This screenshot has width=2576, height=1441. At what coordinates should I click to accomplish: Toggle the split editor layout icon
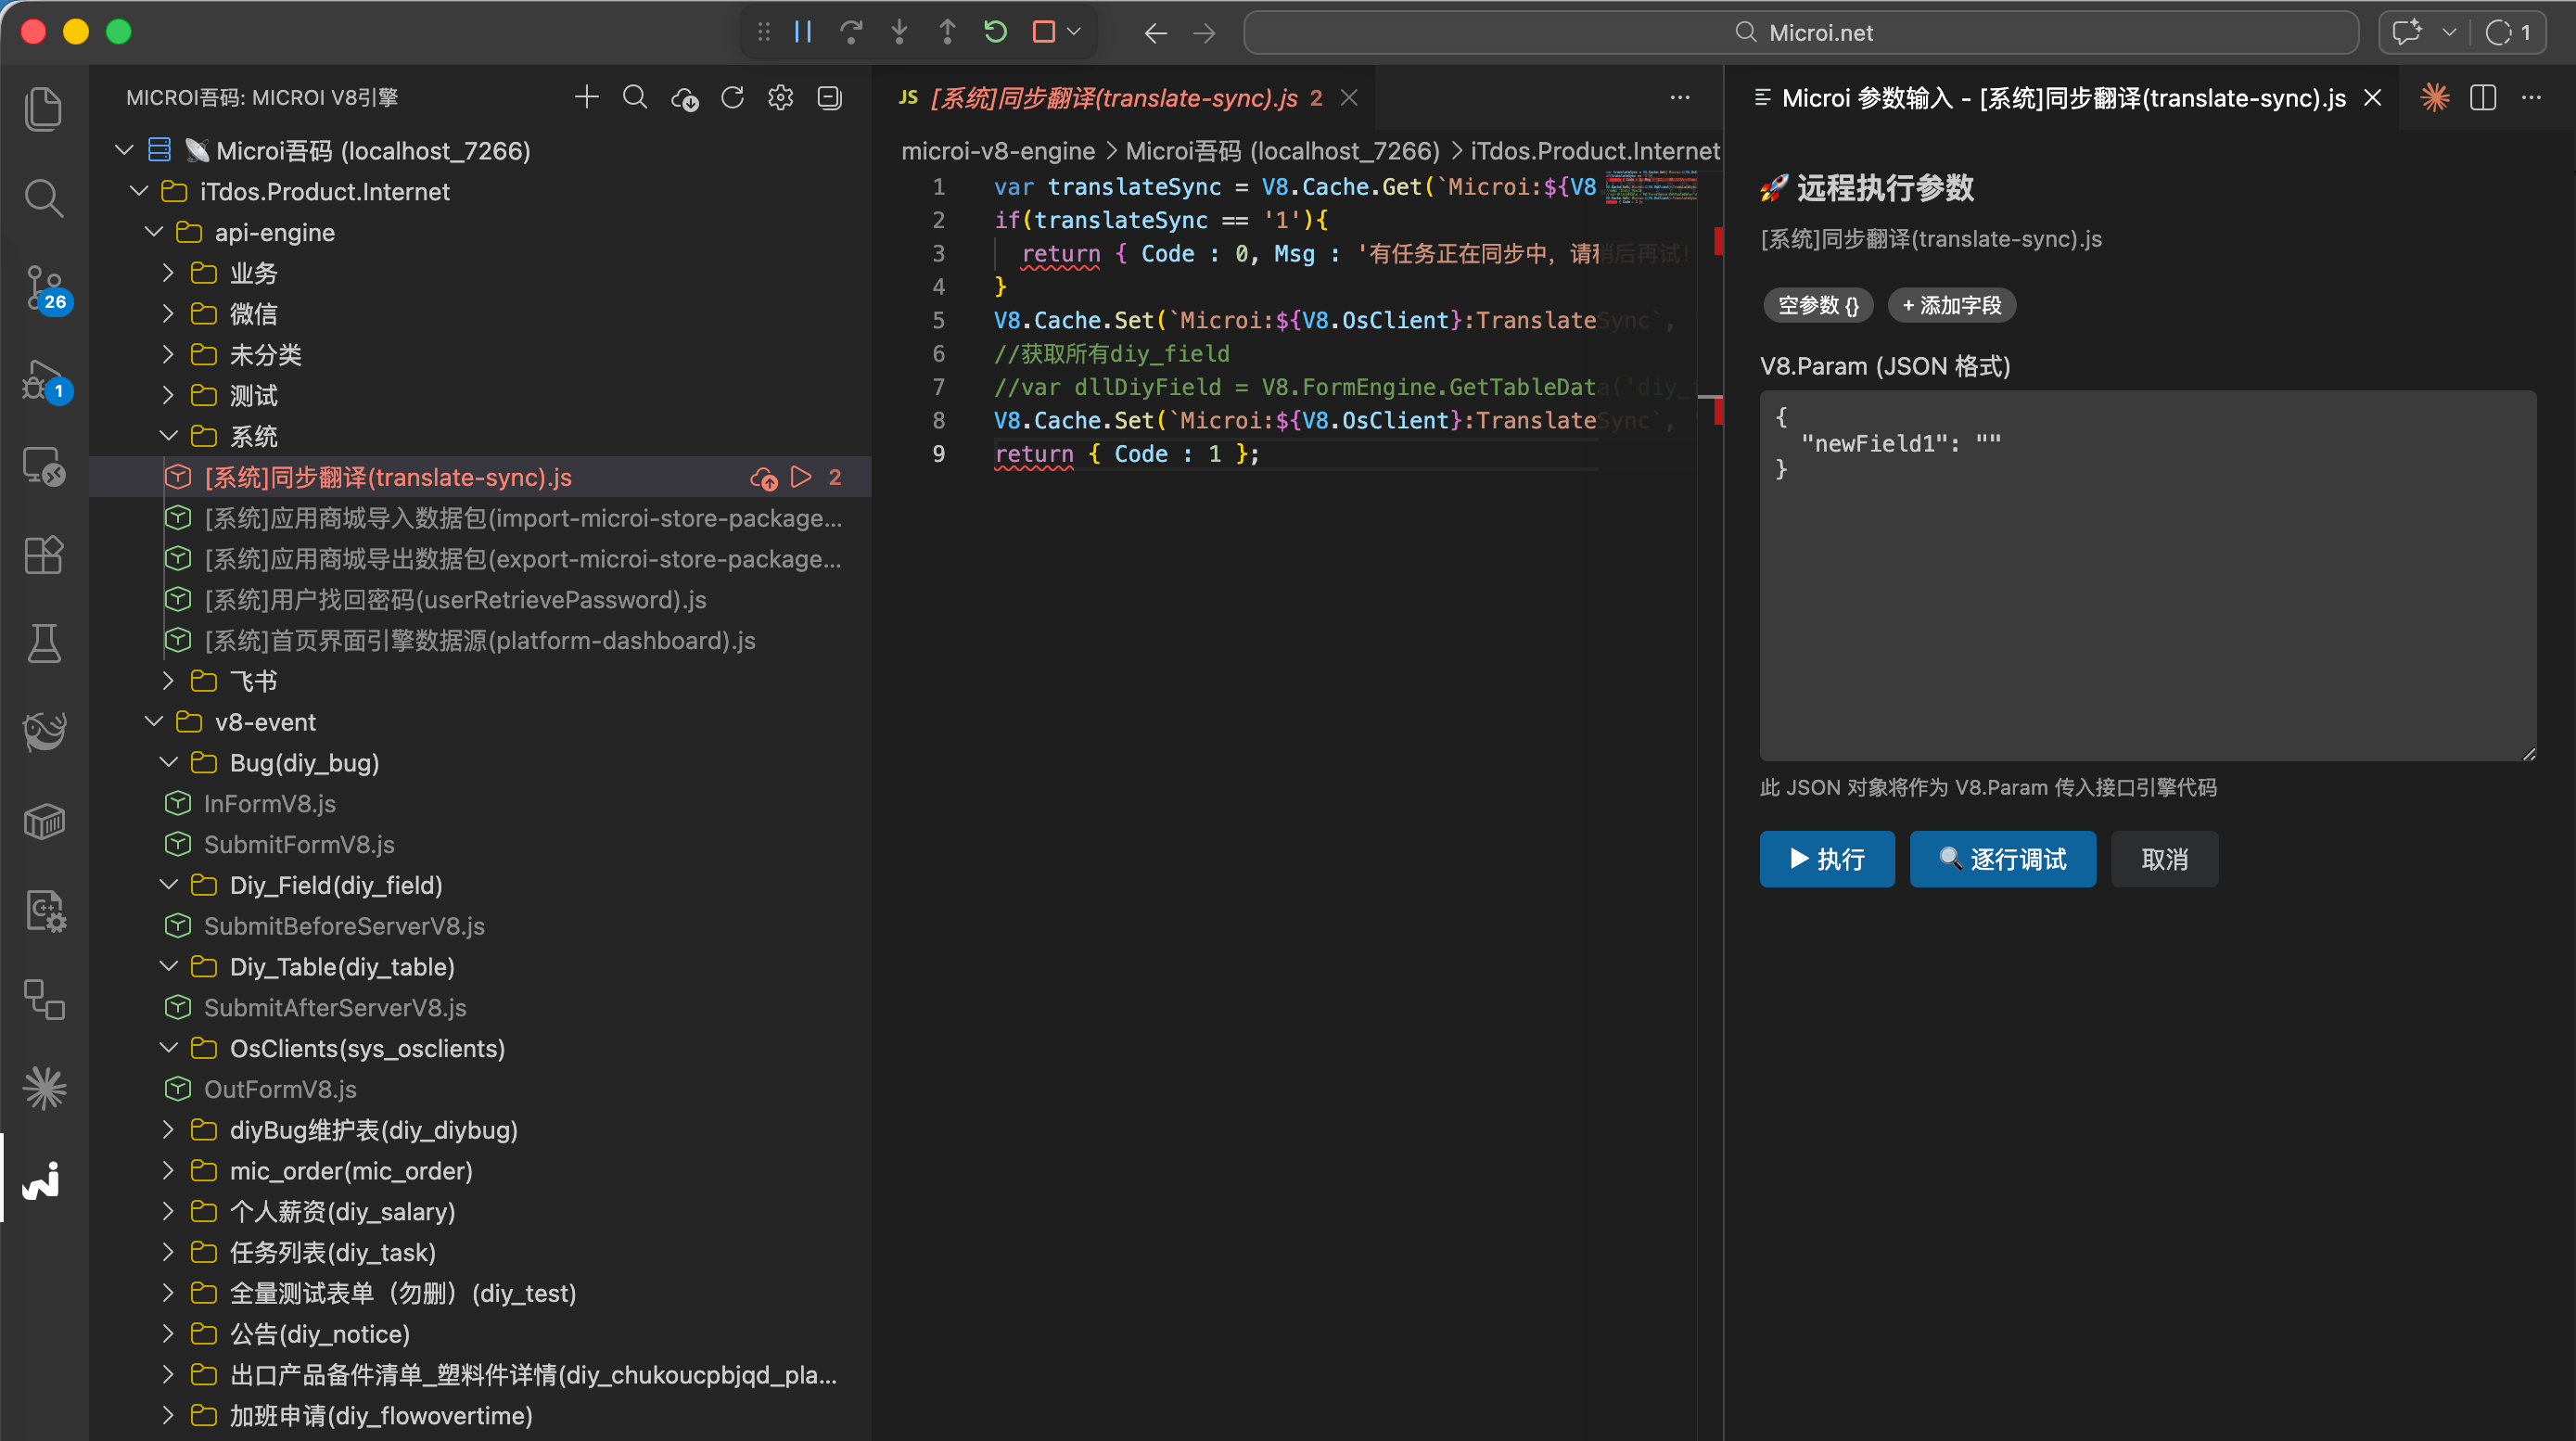[2483, 97]
